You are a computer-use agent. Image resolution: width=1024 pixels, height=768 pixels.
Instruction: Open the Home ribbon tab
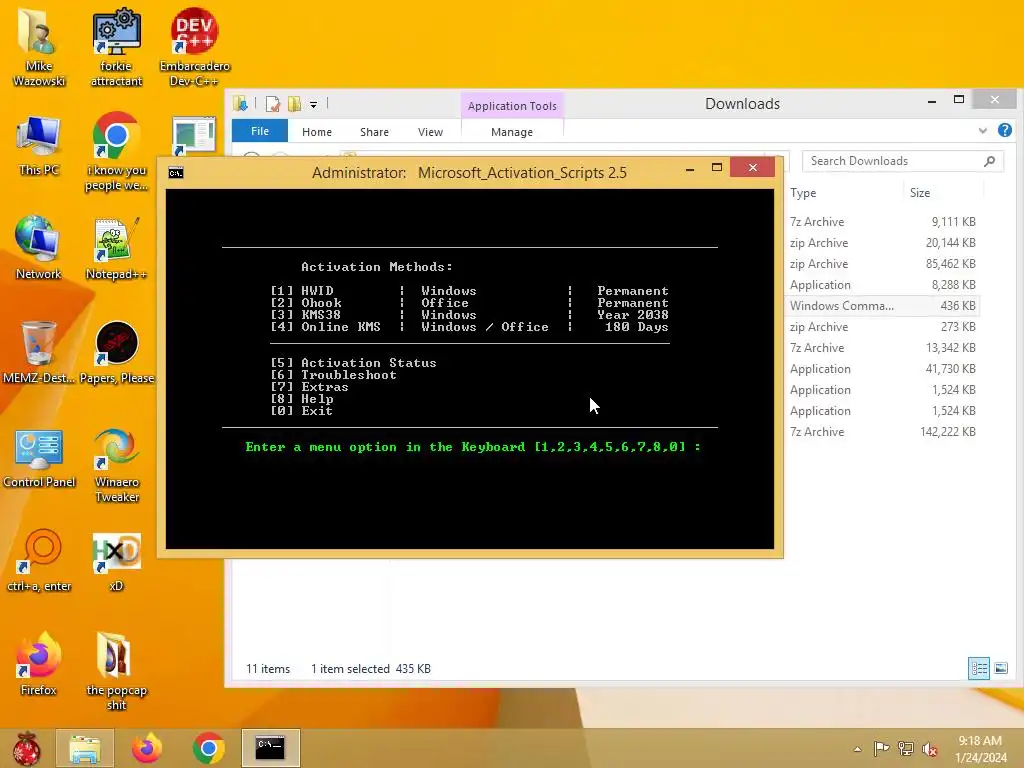317,132
